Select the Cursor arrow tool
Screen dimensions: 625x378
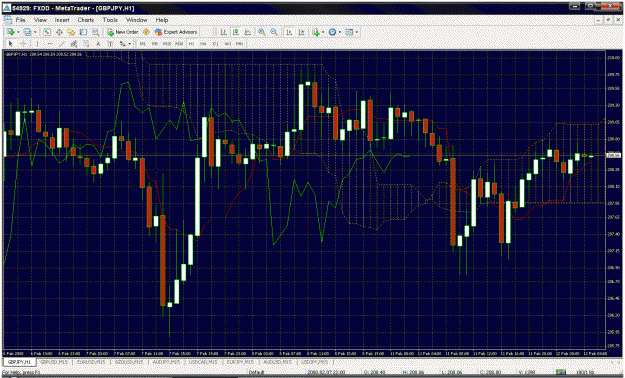click(x=10, y=44)
